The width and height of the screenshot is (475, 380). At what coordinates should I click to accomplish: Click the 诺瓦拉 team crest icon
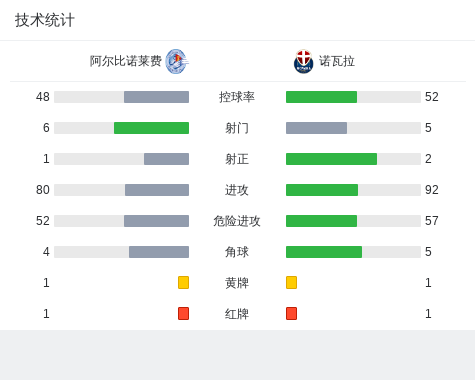[303, 61]
